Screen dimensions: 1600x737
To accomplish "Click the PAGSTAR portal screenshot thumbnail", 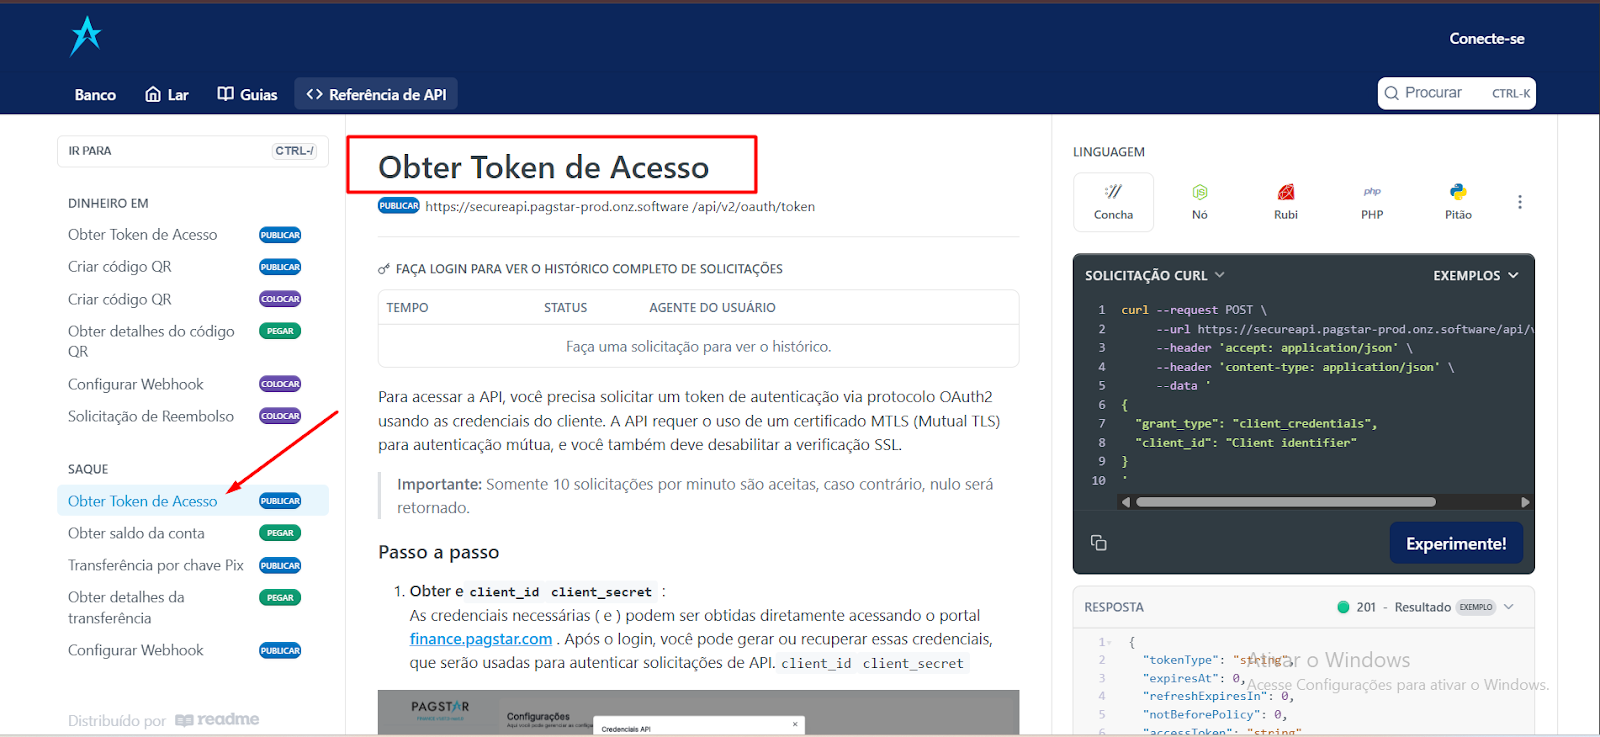I will 698,712.
